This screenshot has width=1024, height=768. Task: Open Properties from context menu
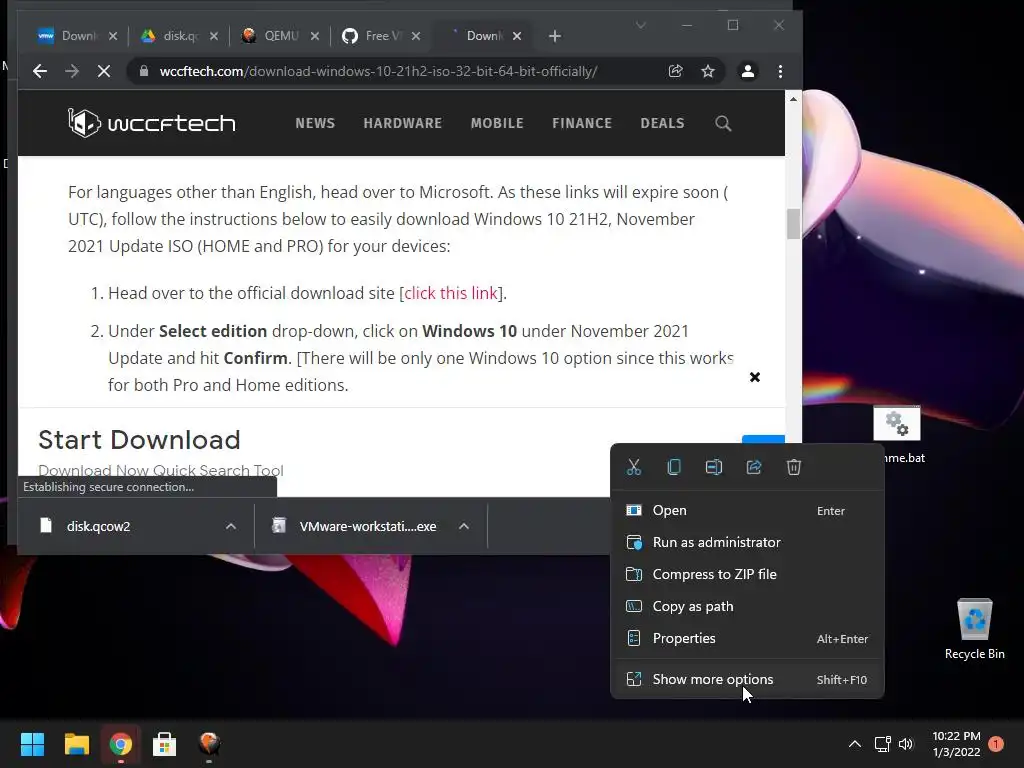[747, 638]
